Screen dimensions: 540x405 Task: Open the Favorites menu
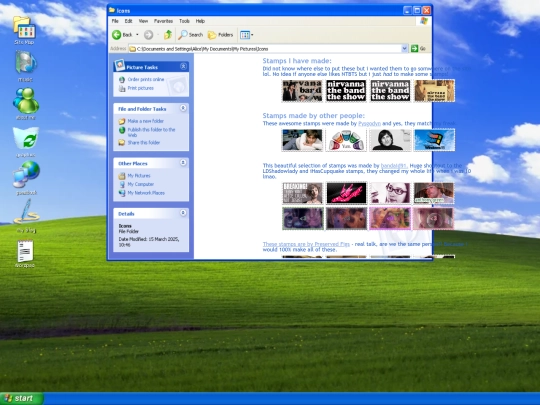[x=163, y=21]
